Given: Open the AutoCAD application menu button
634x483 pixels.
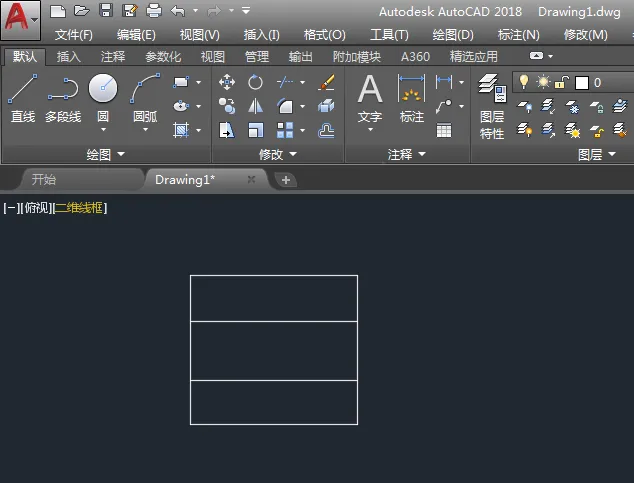Looking at the screenshot, I should click(21, 20).
